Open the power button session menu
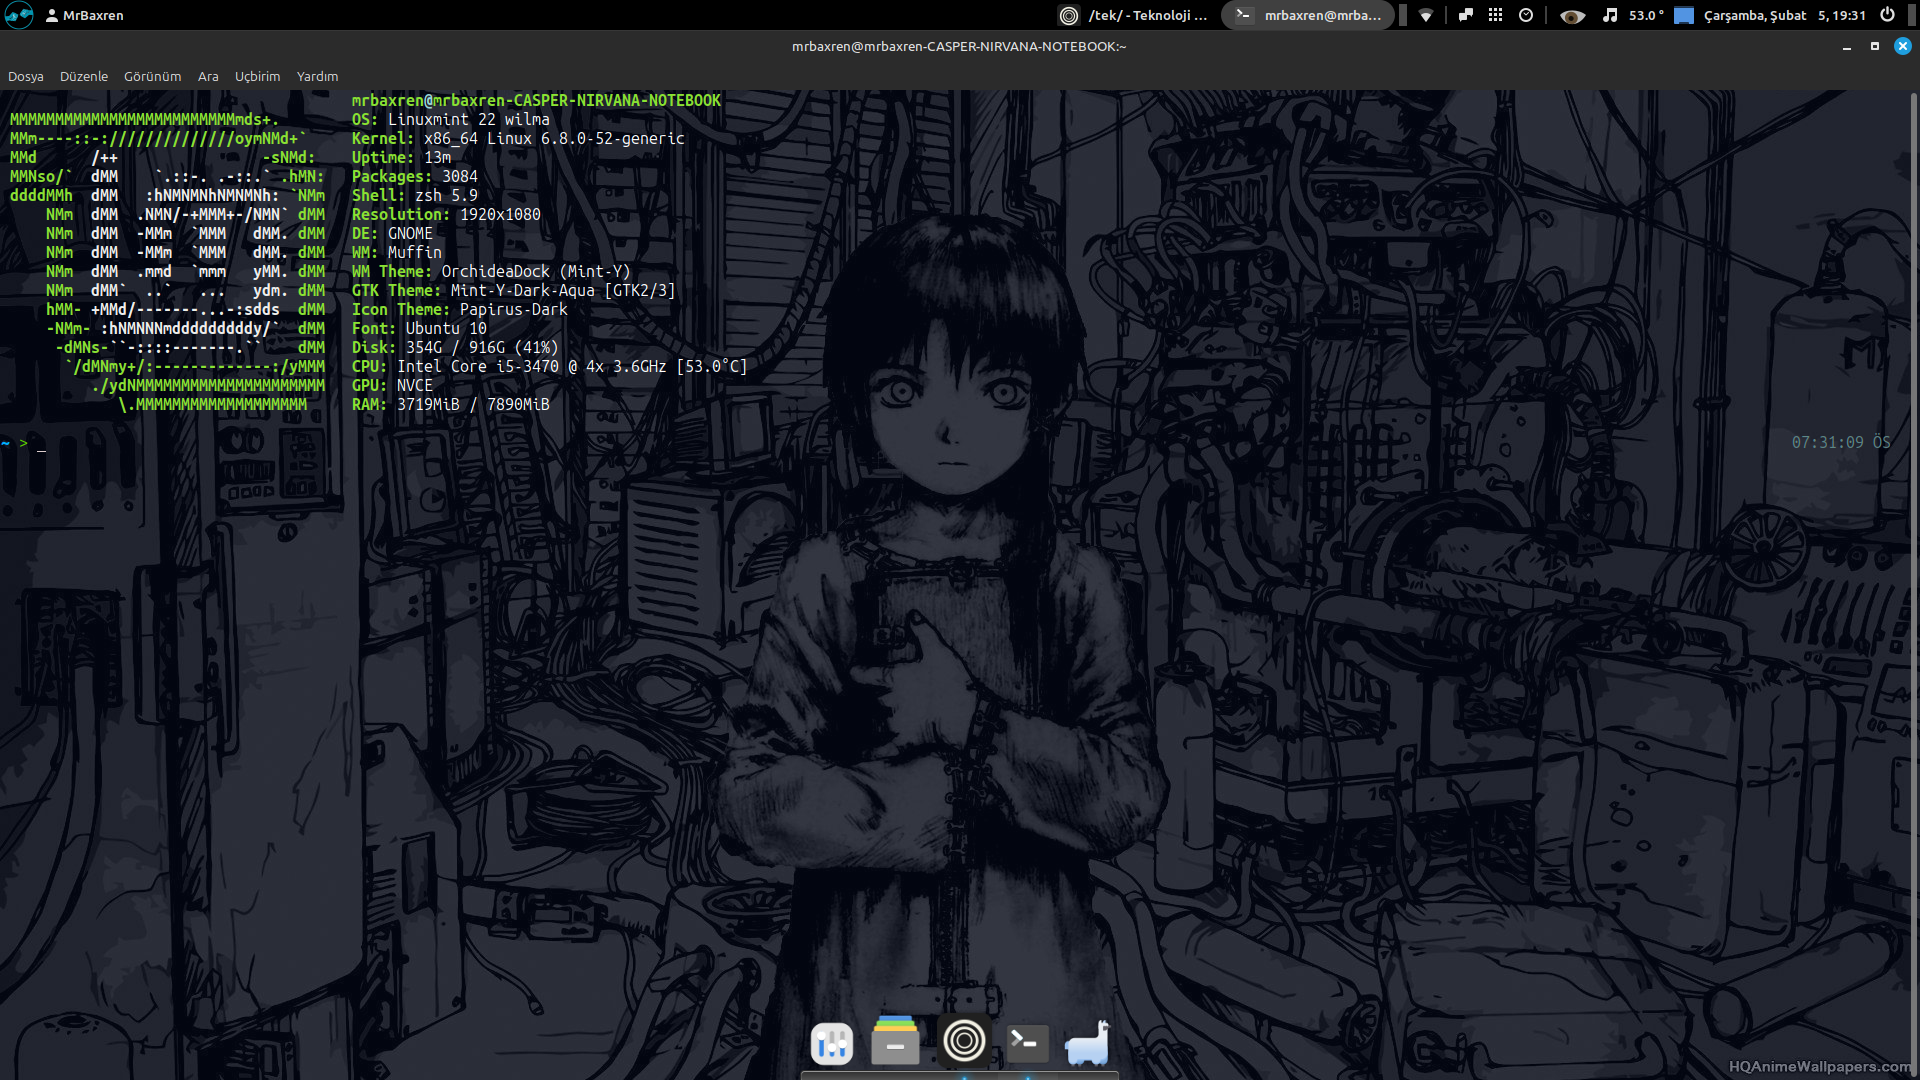This screenshot has width=1920, height=1080. (x=1887, y=15)
